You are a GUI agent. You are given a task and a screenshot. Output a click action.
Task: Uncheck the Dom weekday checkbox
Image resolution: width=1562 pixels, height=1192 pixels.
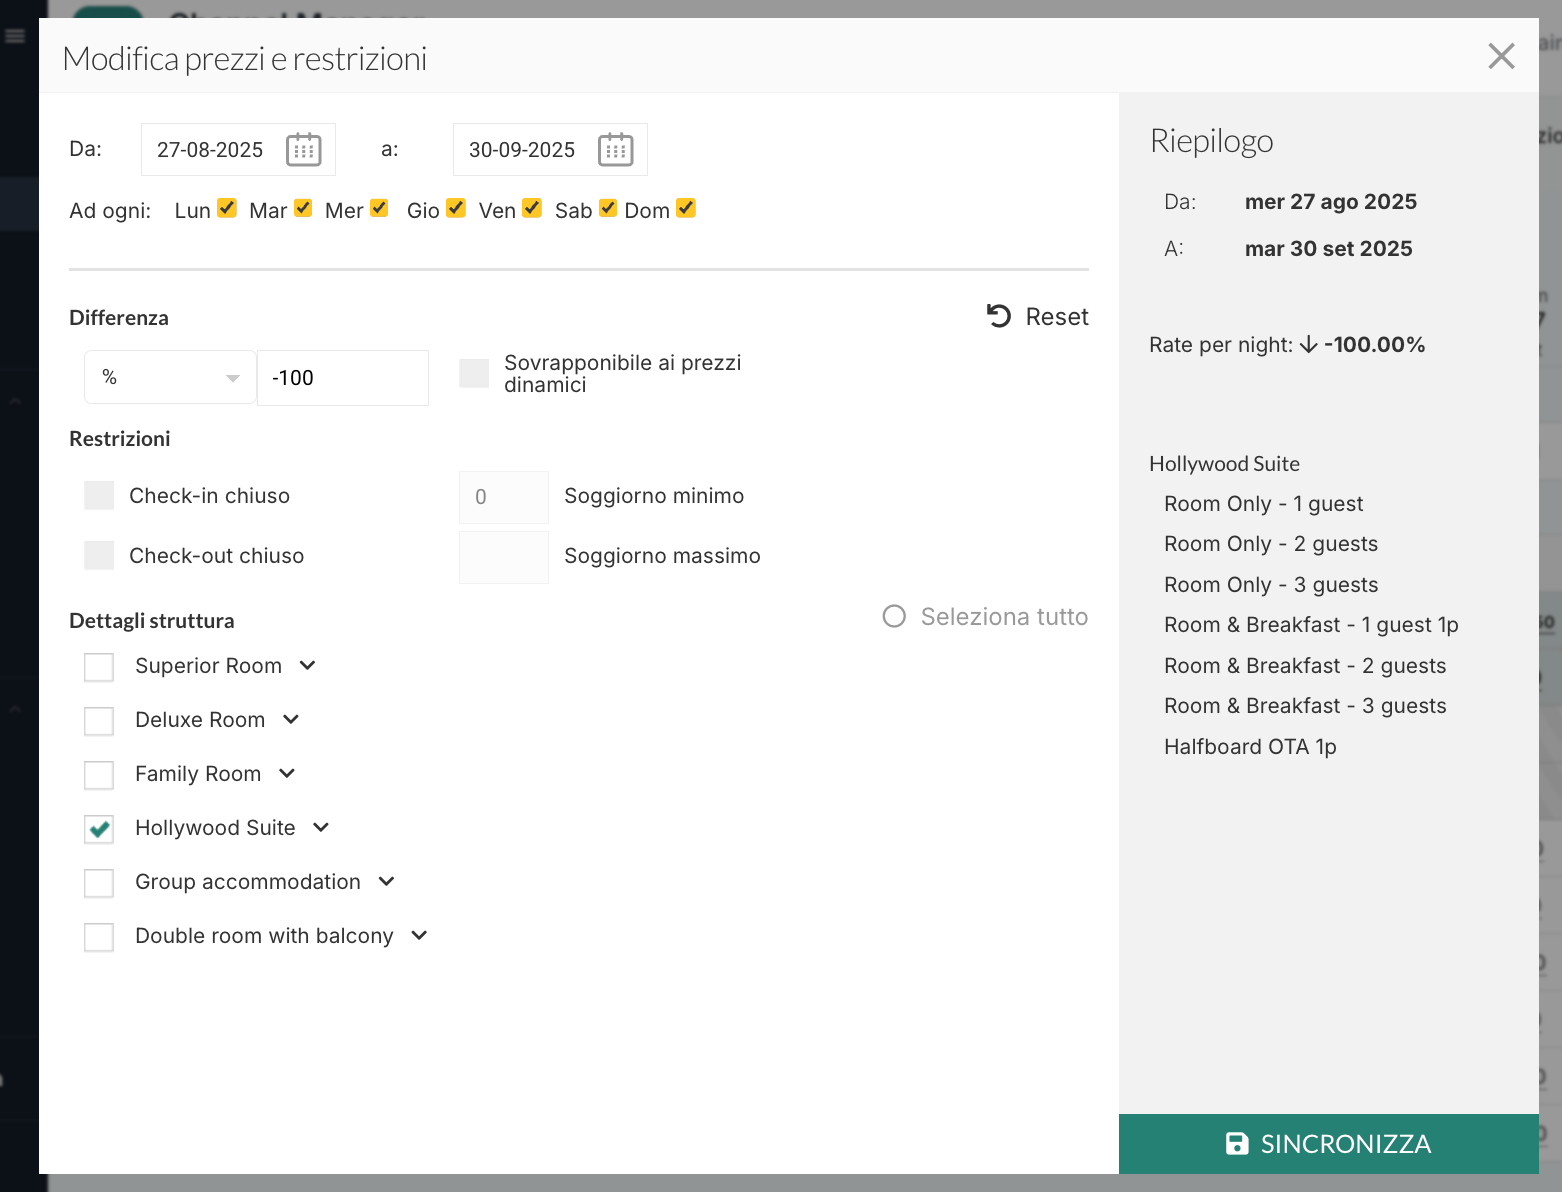[x=686, y=208]
